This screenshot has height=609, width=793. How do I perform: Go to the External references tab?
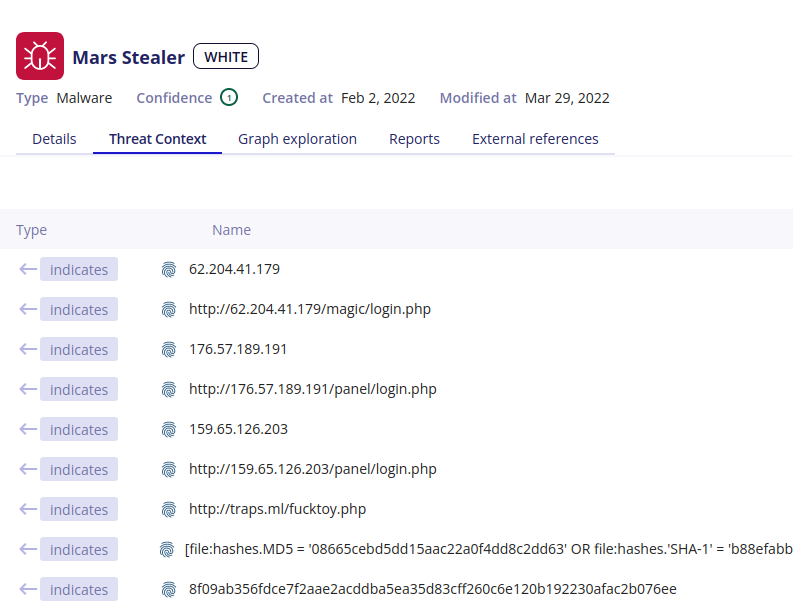tap(535, 139)
